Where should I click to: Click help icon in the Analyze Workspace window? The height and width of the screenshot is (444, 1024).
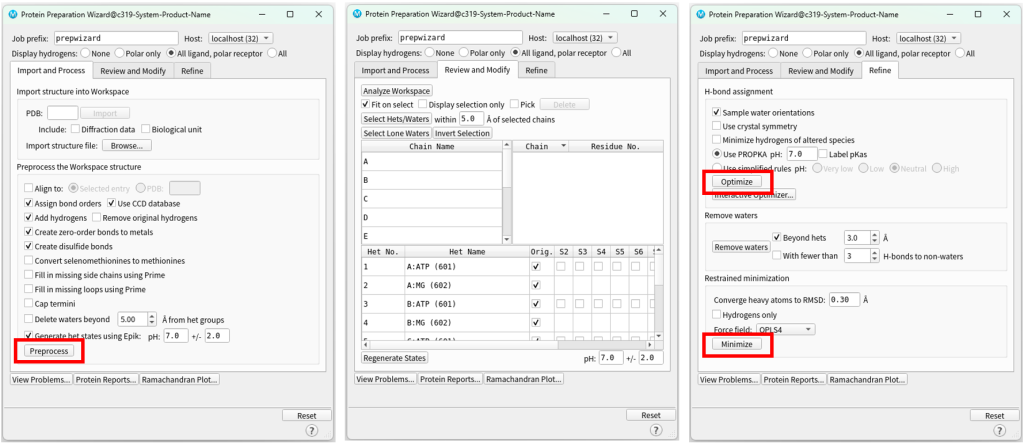pyautogui.click(x=654, y=431)
